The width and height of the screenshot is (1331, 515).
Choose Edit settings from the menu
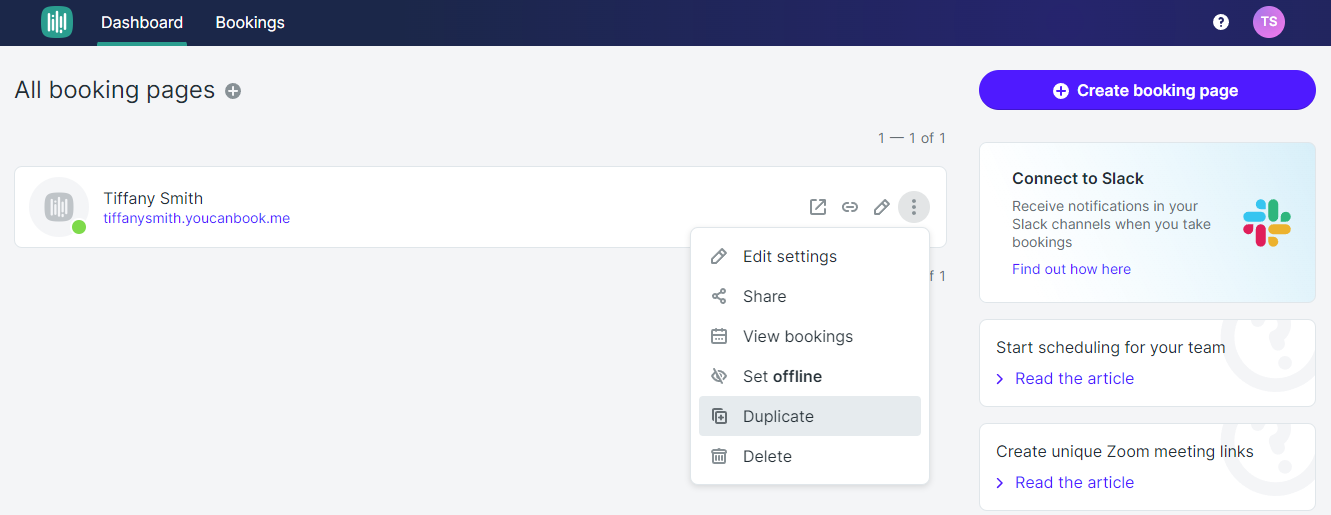[x=810, y=256]
